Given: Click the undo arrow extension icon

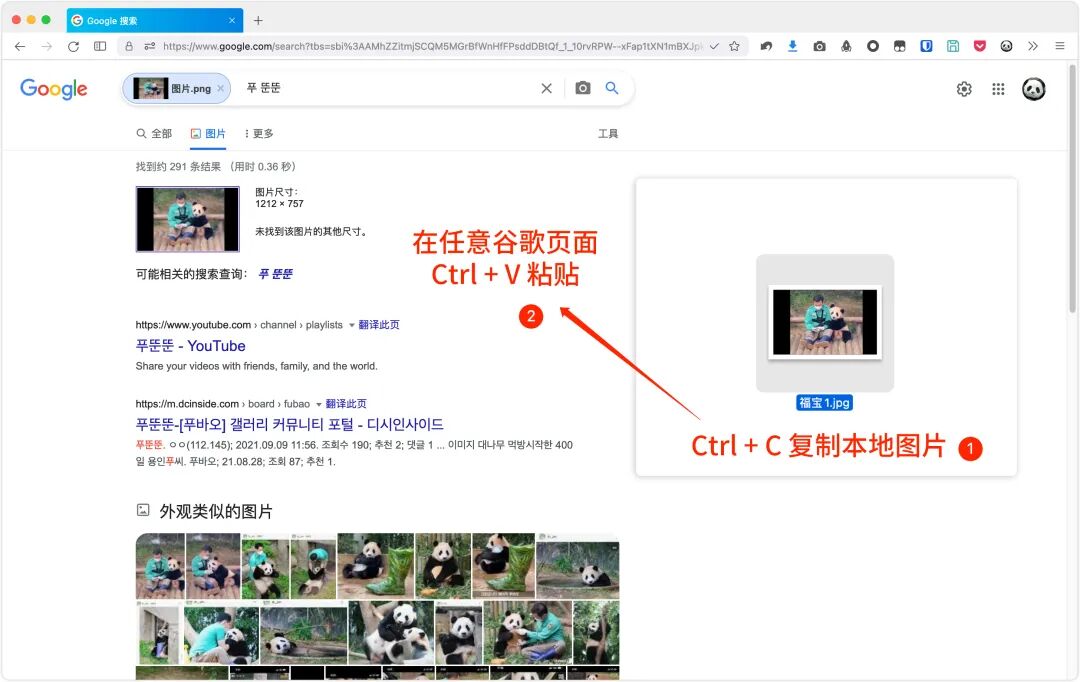Looking at the screenshot, I should click(766, 46).
